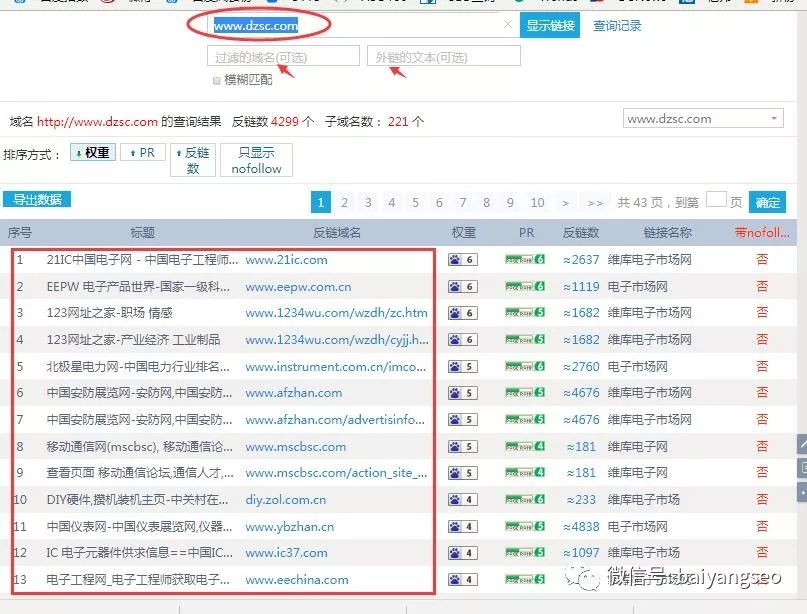The height and width of the screenshot is (614, 807).
Task: Open link www.1234wu.com/wzdh/zc.htm
Action: point(337,313)
